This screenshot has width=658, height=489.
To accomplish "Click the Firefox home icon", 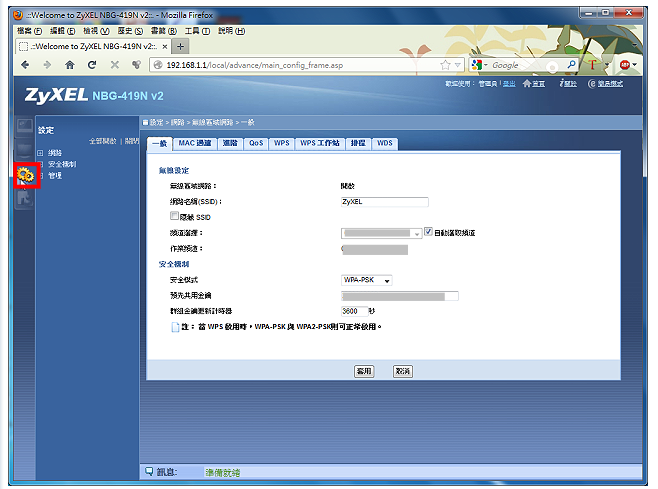I will (70, 65).
